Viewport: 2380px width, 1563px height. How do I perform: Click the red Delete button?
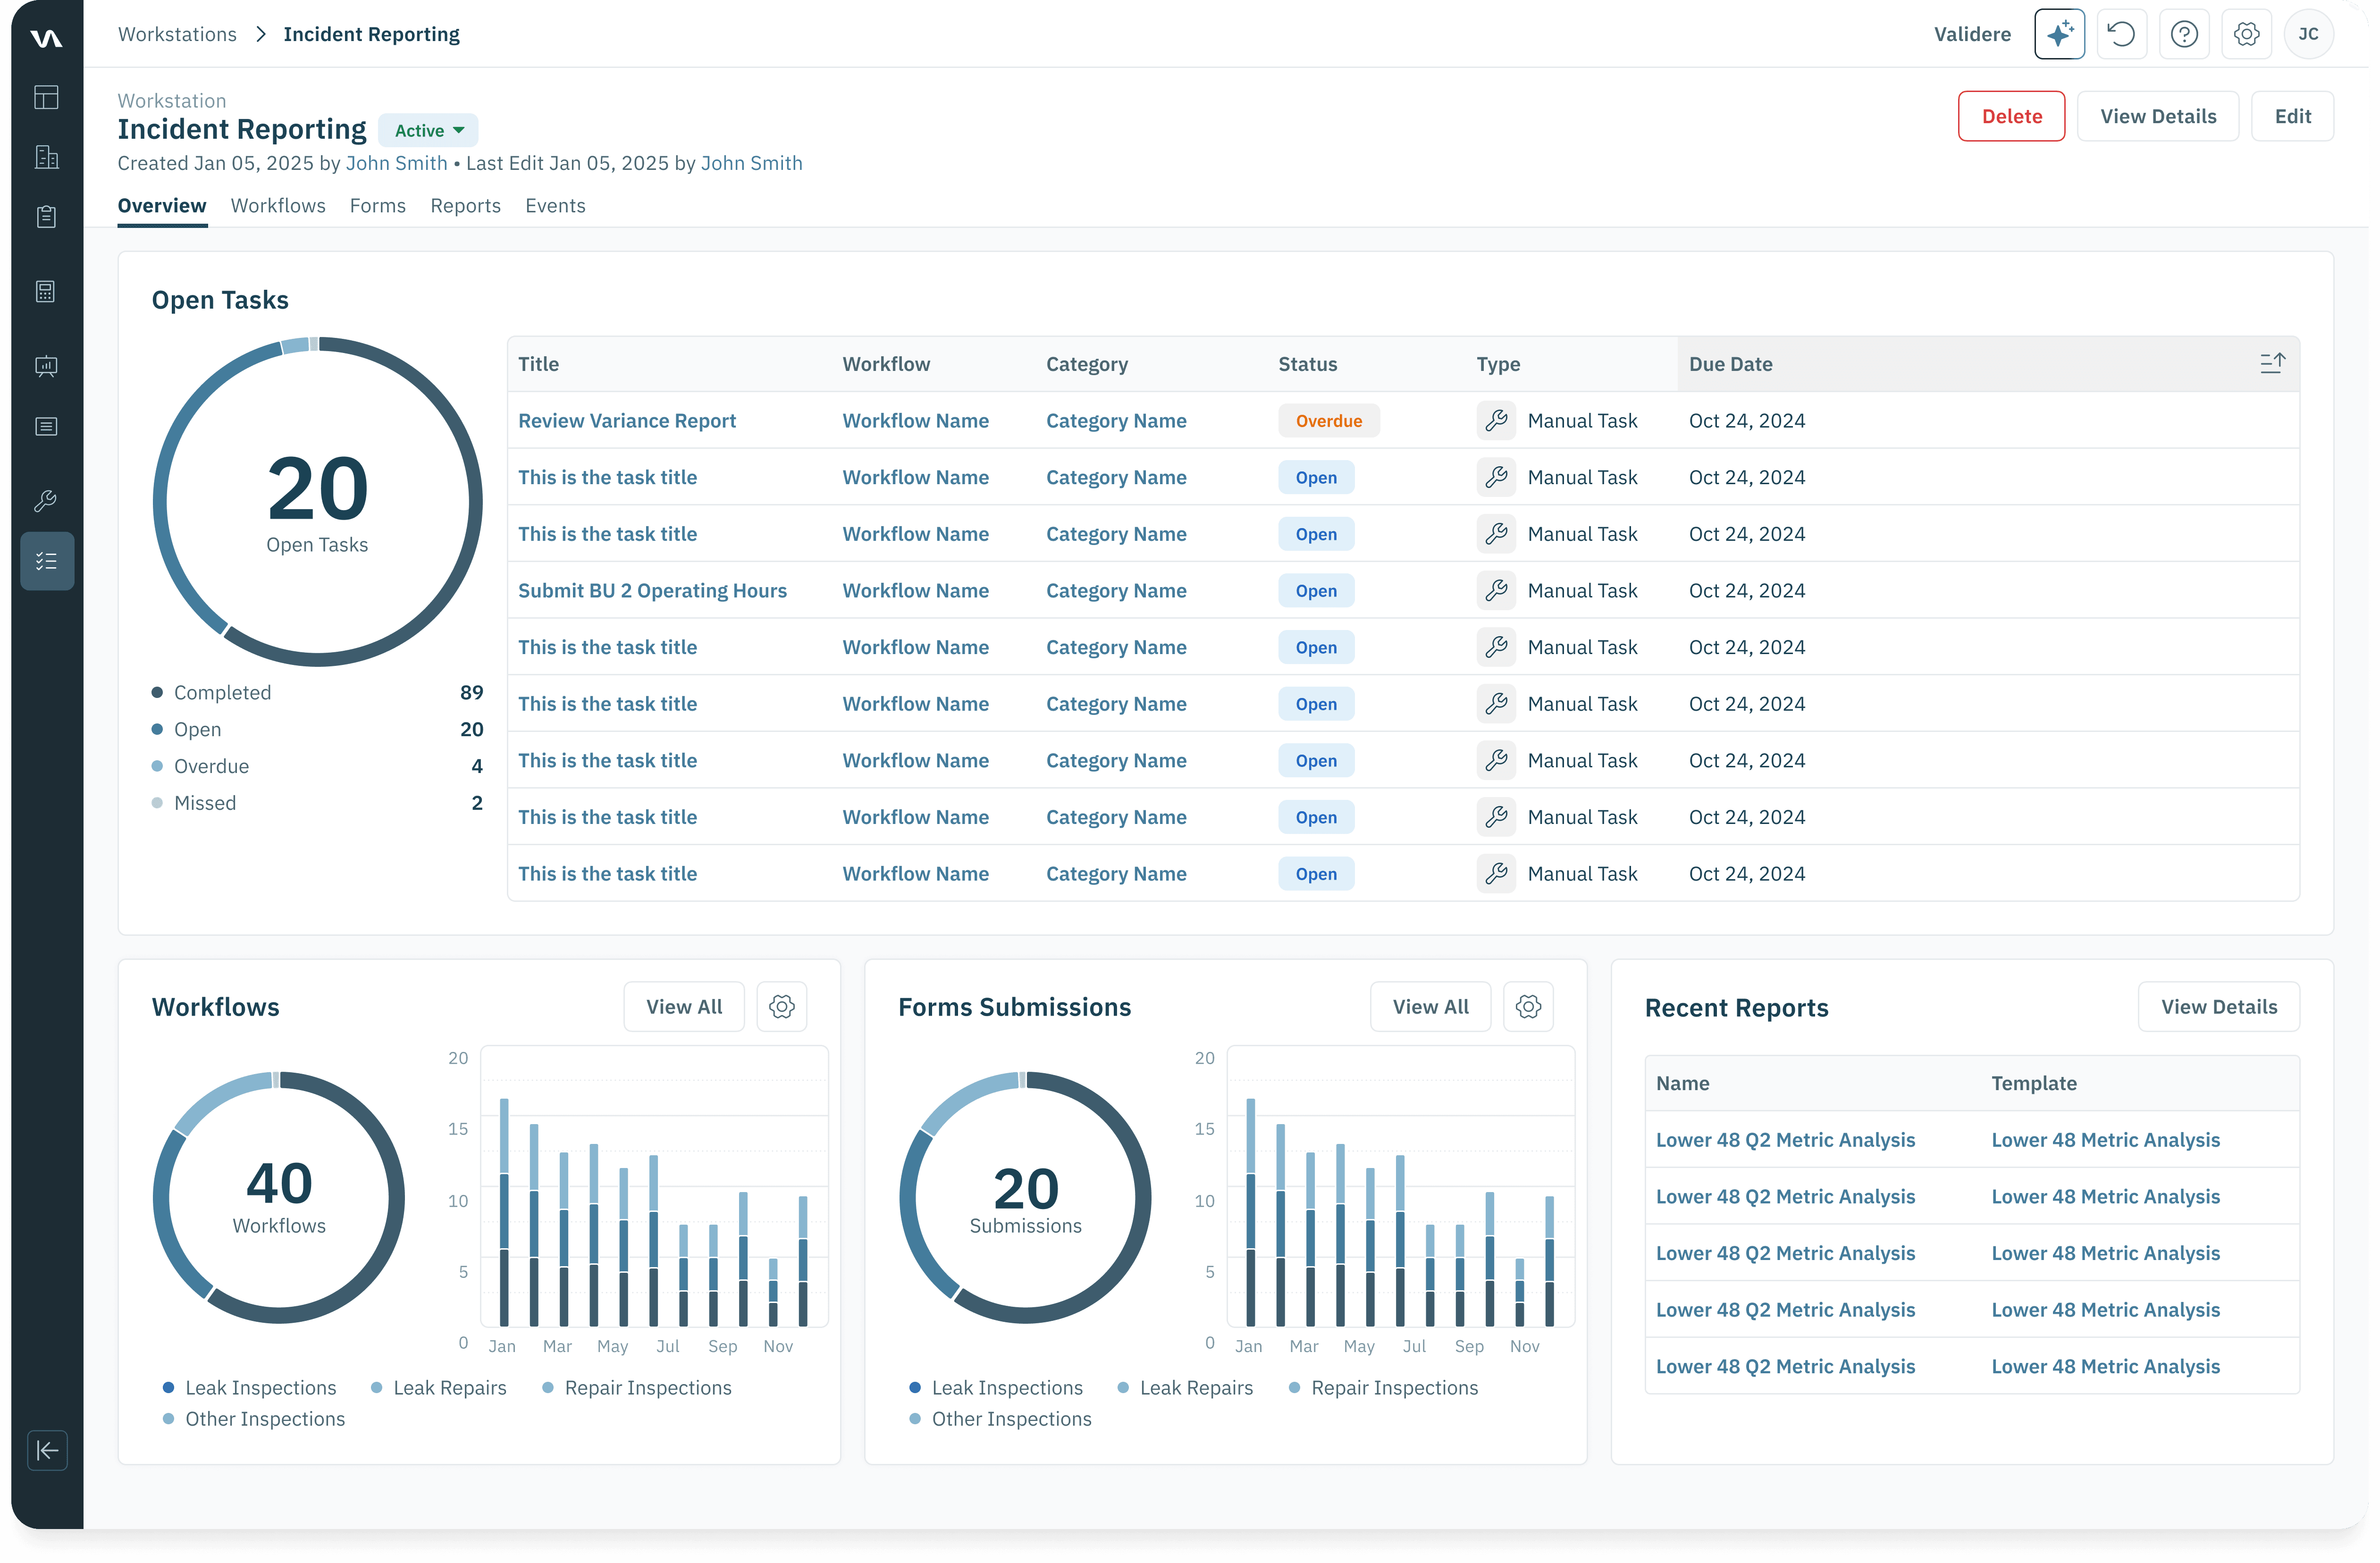click(x=2011, y=116)
